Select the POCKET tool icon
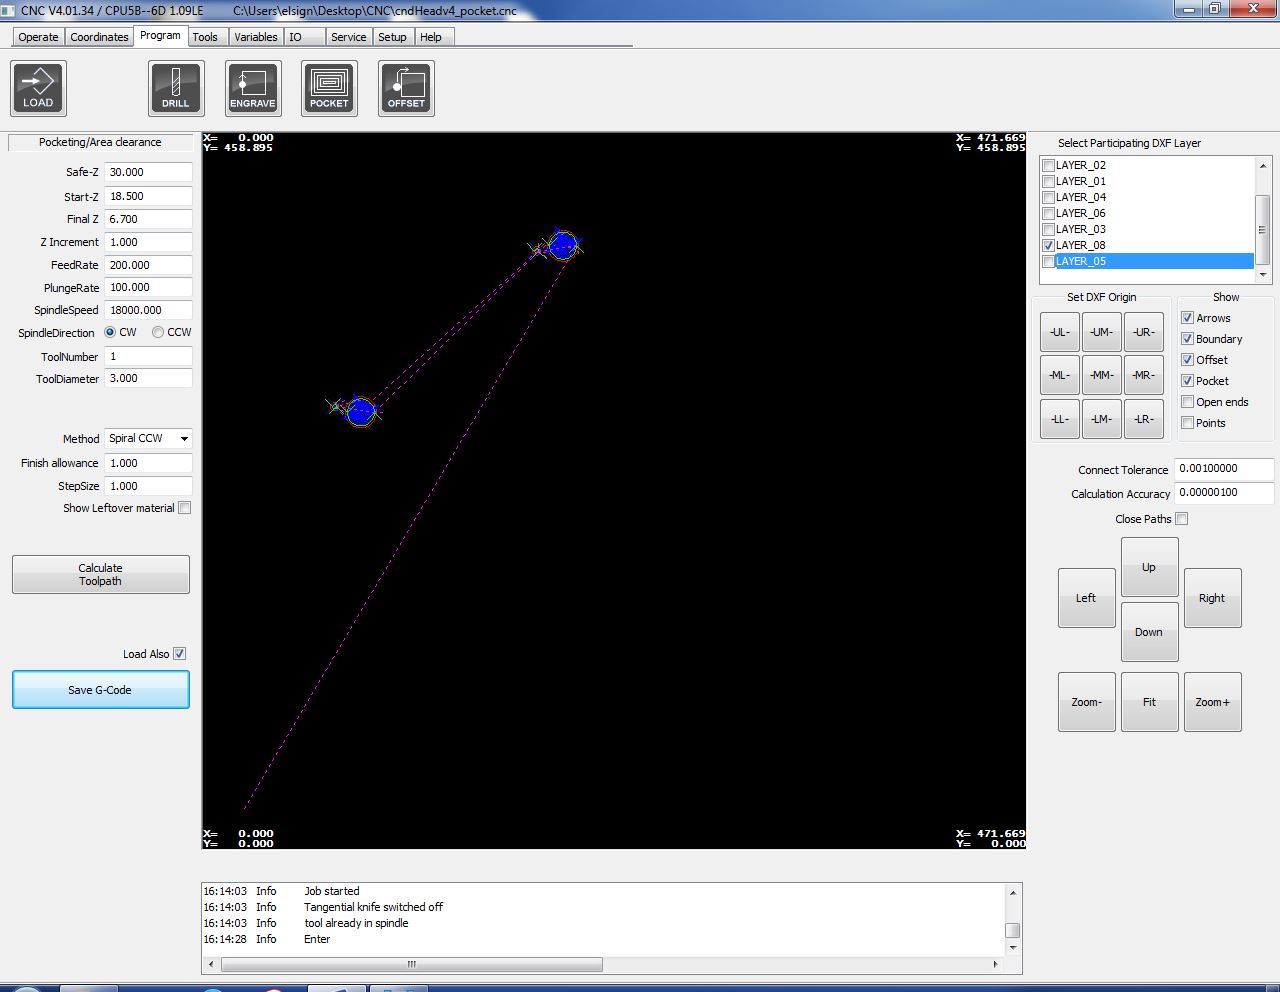 point(329,88)
